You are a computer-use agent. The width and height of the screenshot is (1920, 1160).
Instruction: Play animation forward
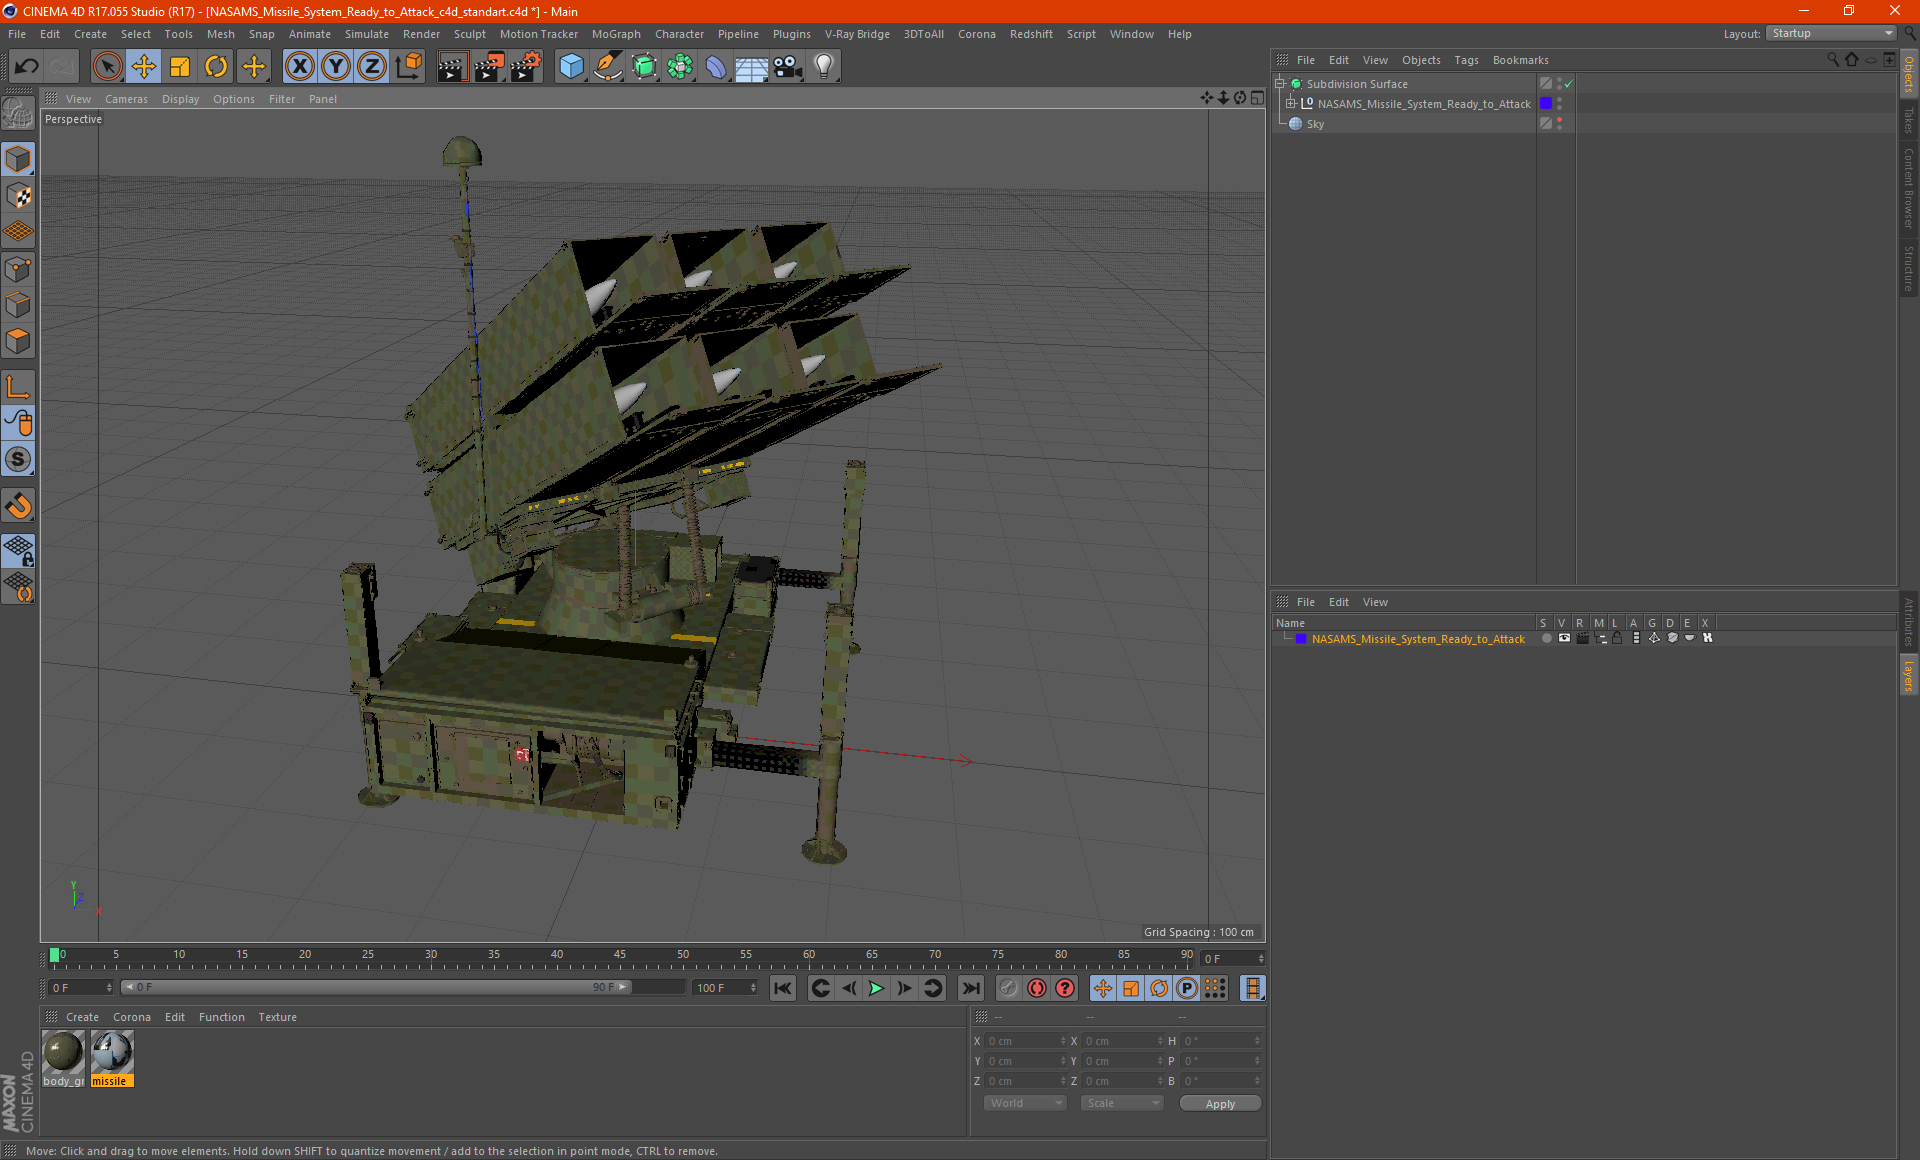876,988
